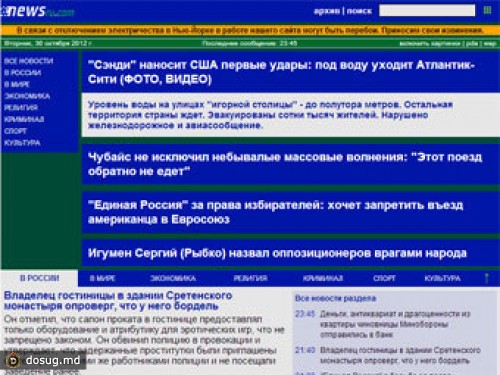
Task: Select ВСЕ НОВОСТИ in left sidebar
Action: [29, 61]
